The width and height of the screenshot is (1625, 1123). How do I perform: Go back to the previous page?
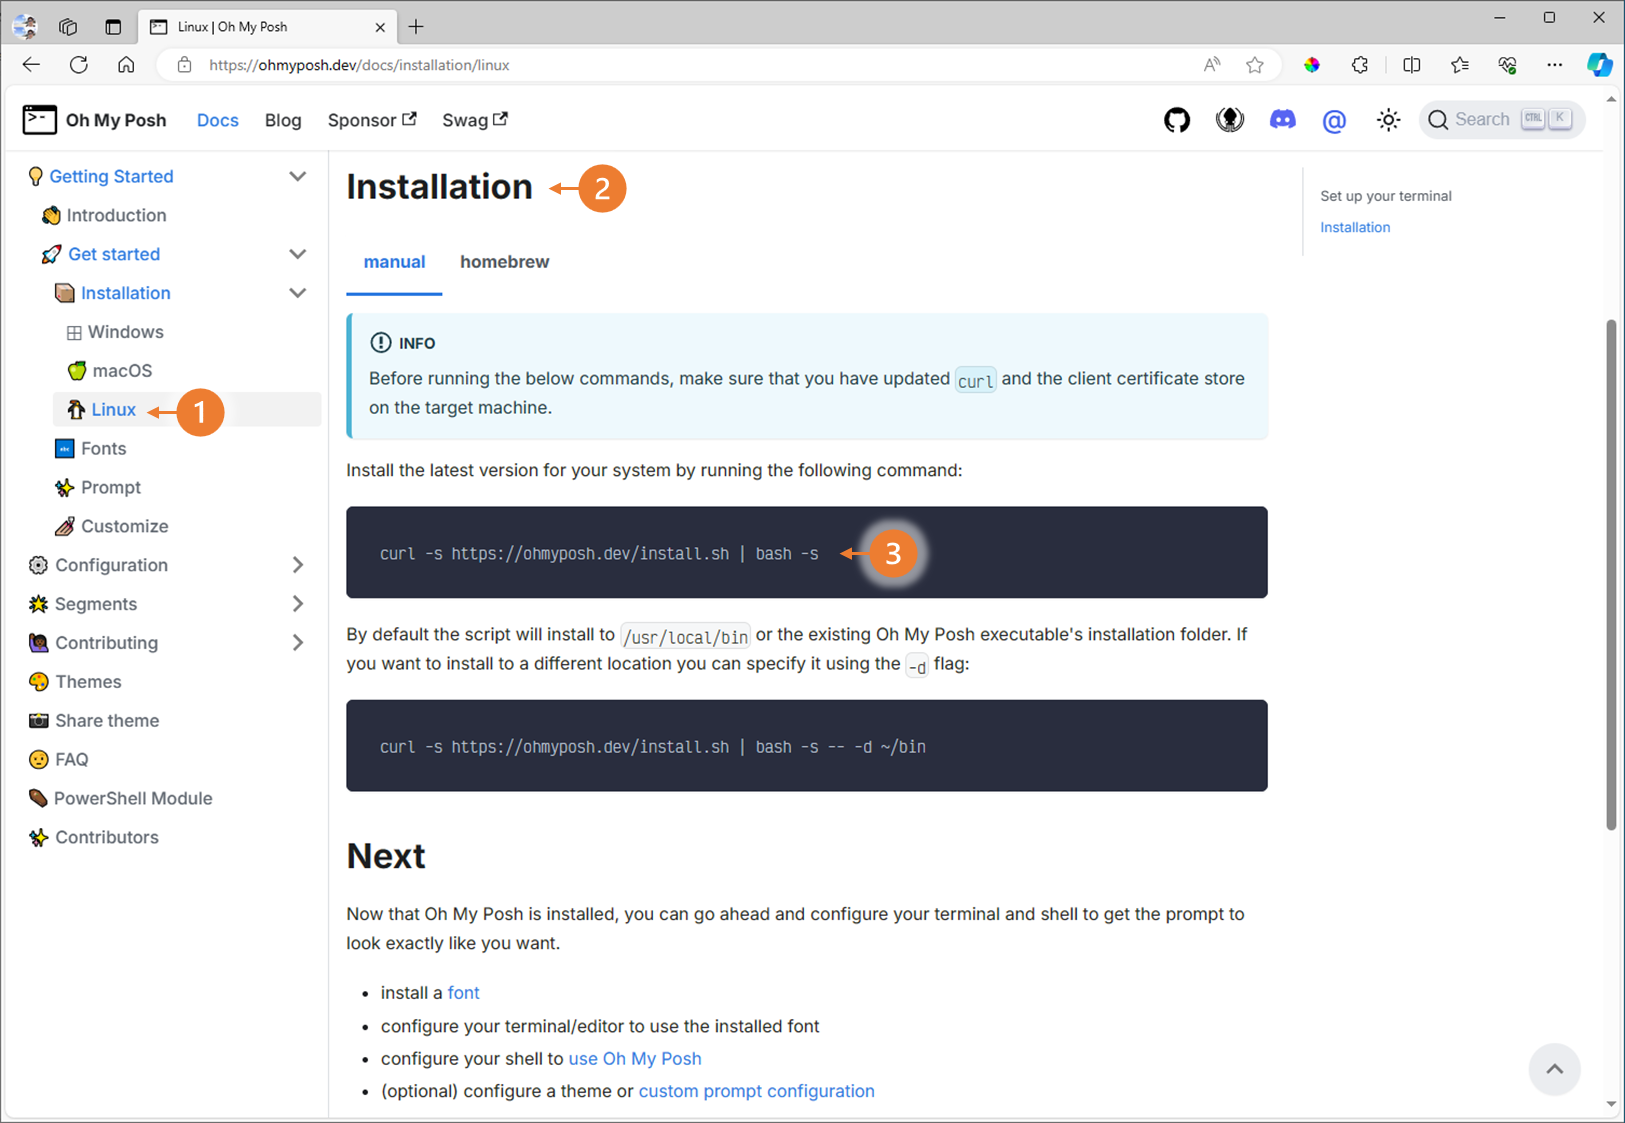(x=31, y=65)
